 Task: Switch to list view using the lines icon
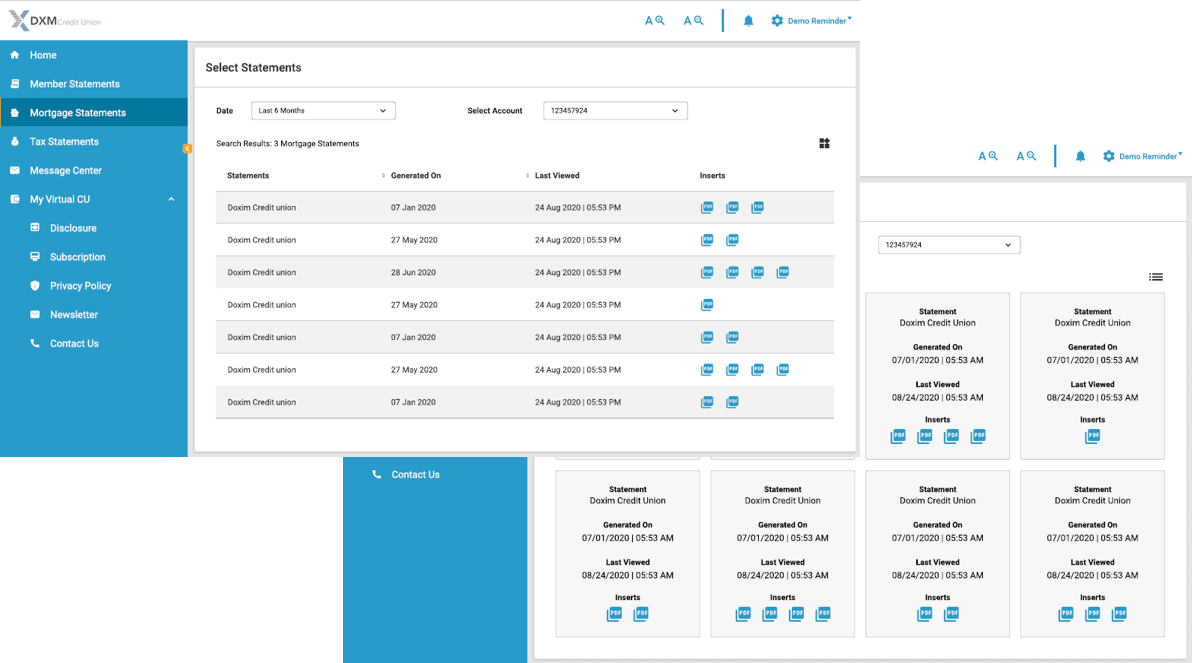click(x=1156, y=277)
